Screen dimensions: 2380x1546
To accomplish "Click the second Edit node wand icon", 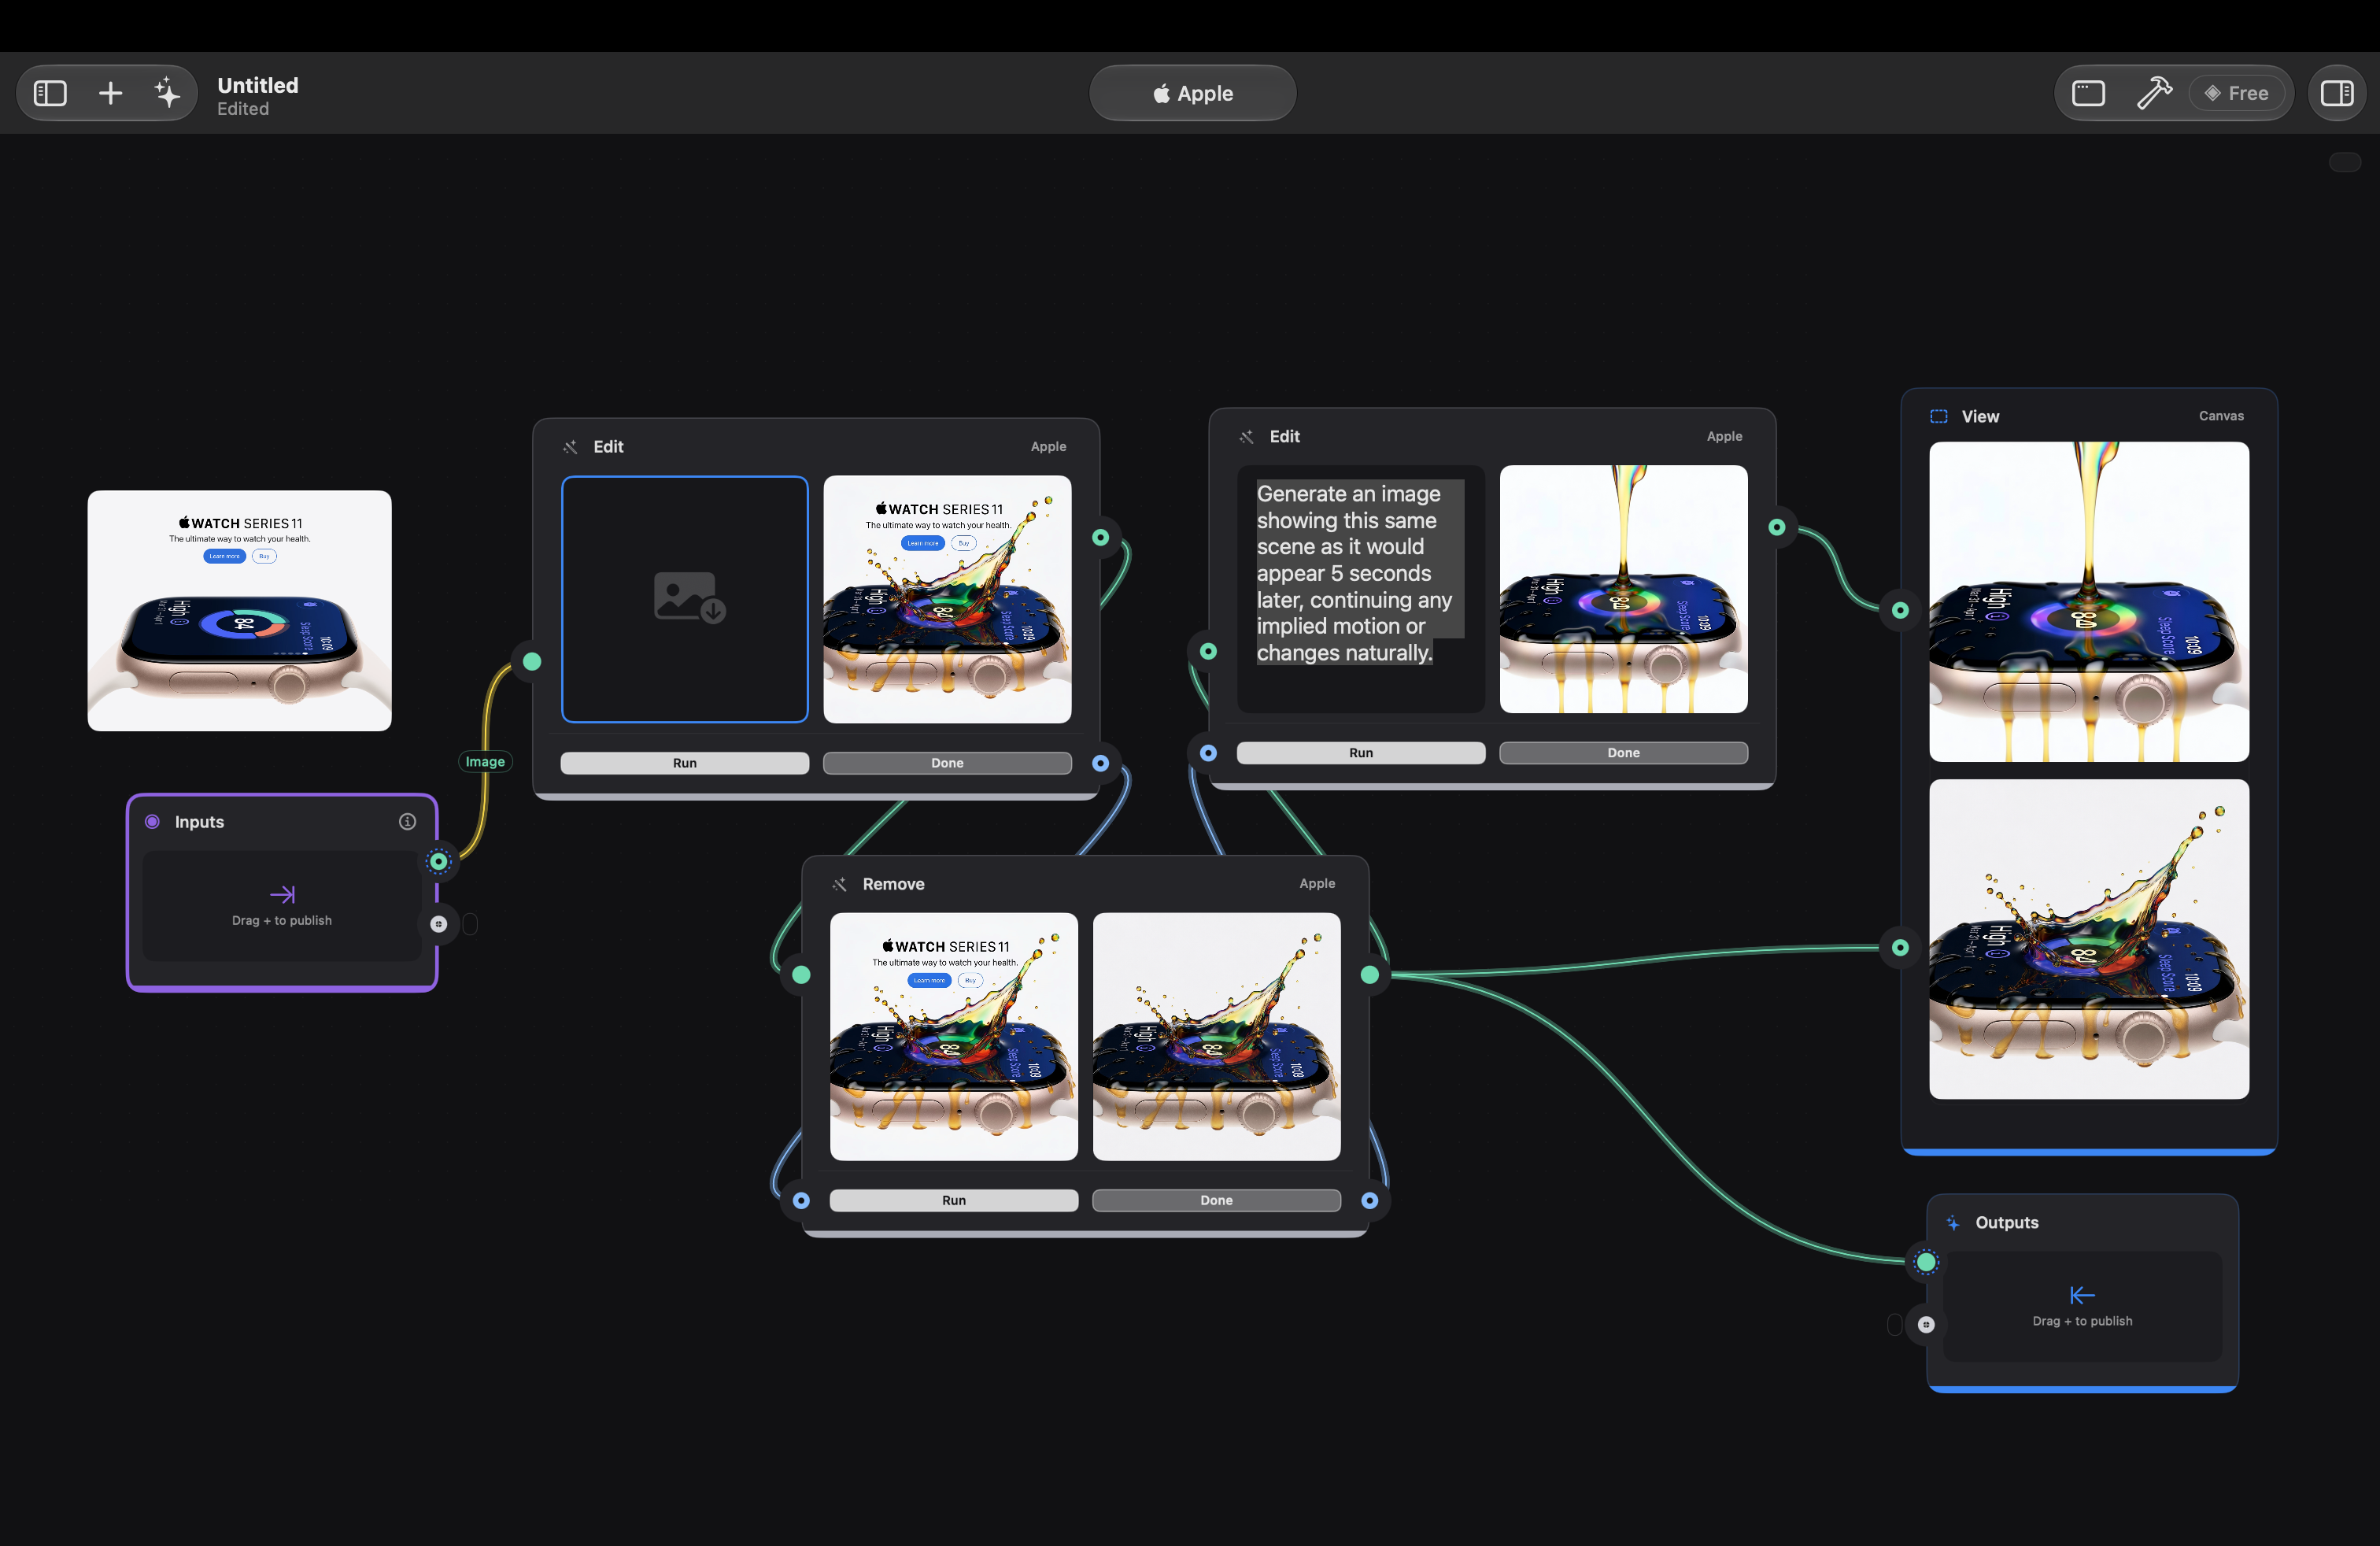I will 1246,437.
